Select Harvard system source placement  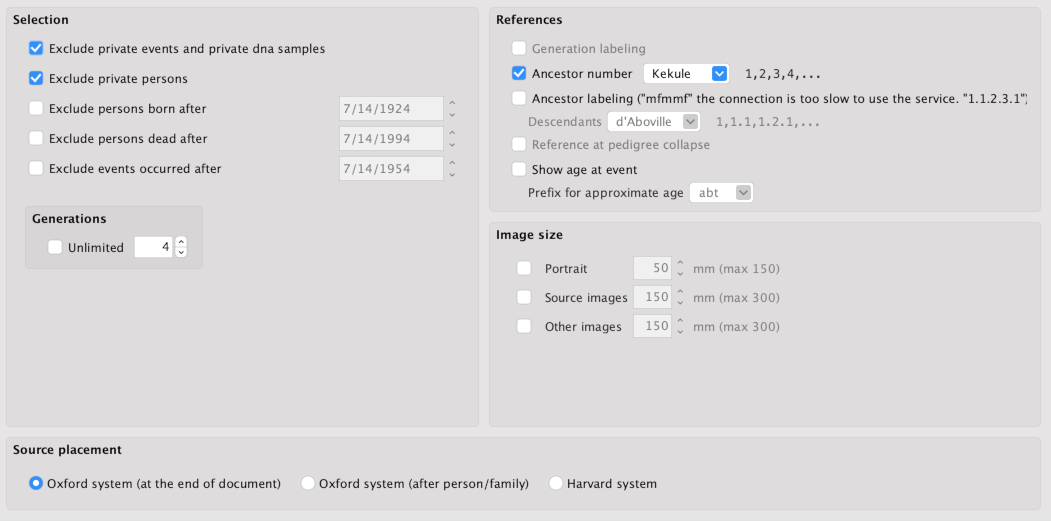(x=556, y=483)
